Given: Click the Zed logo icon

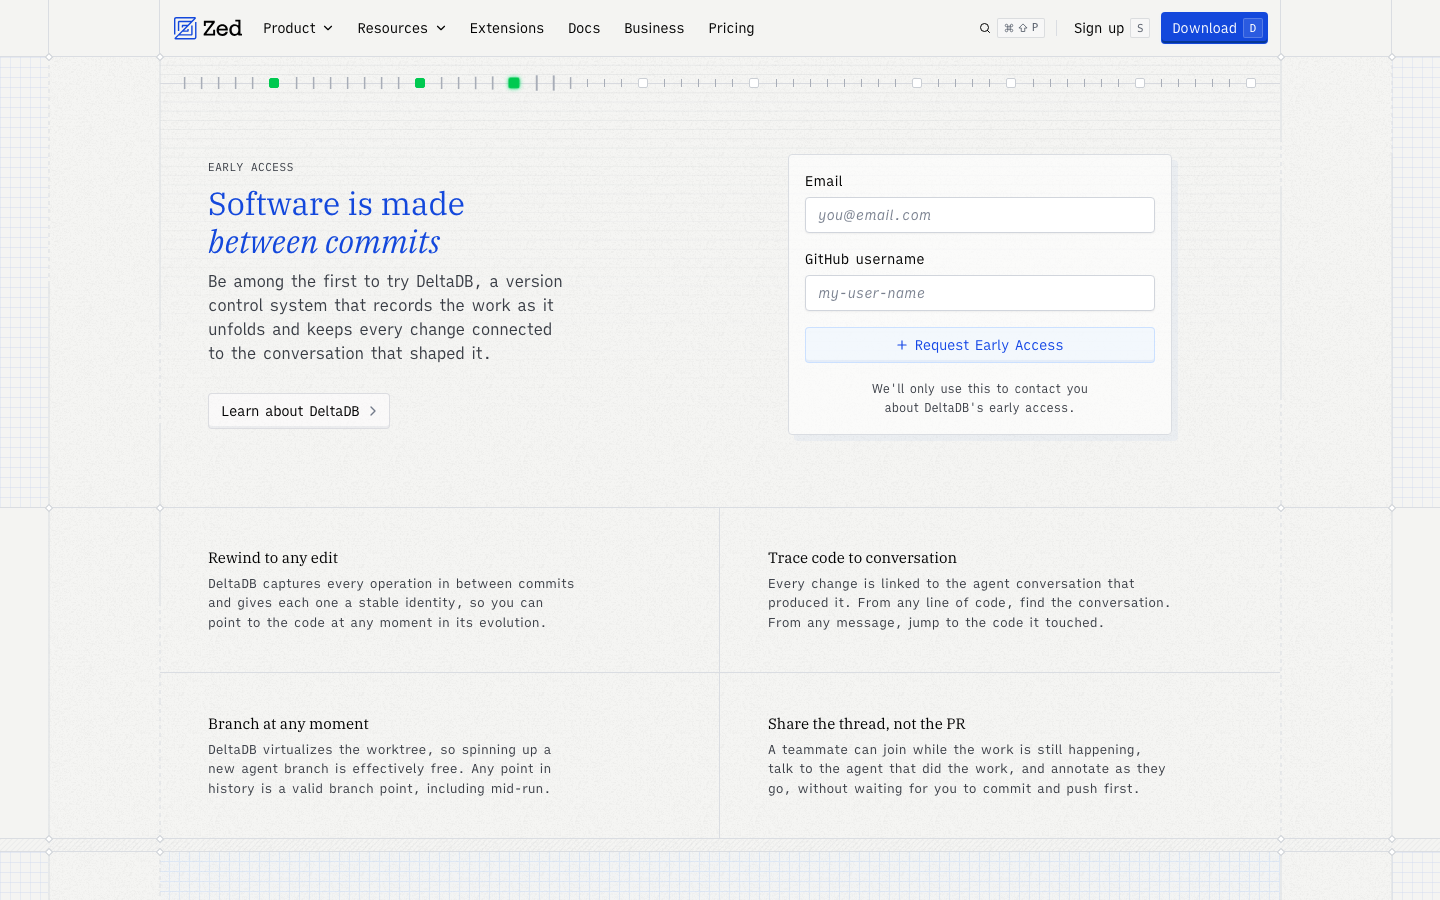Looking at the screenshot, I should (x=185, y=28).
